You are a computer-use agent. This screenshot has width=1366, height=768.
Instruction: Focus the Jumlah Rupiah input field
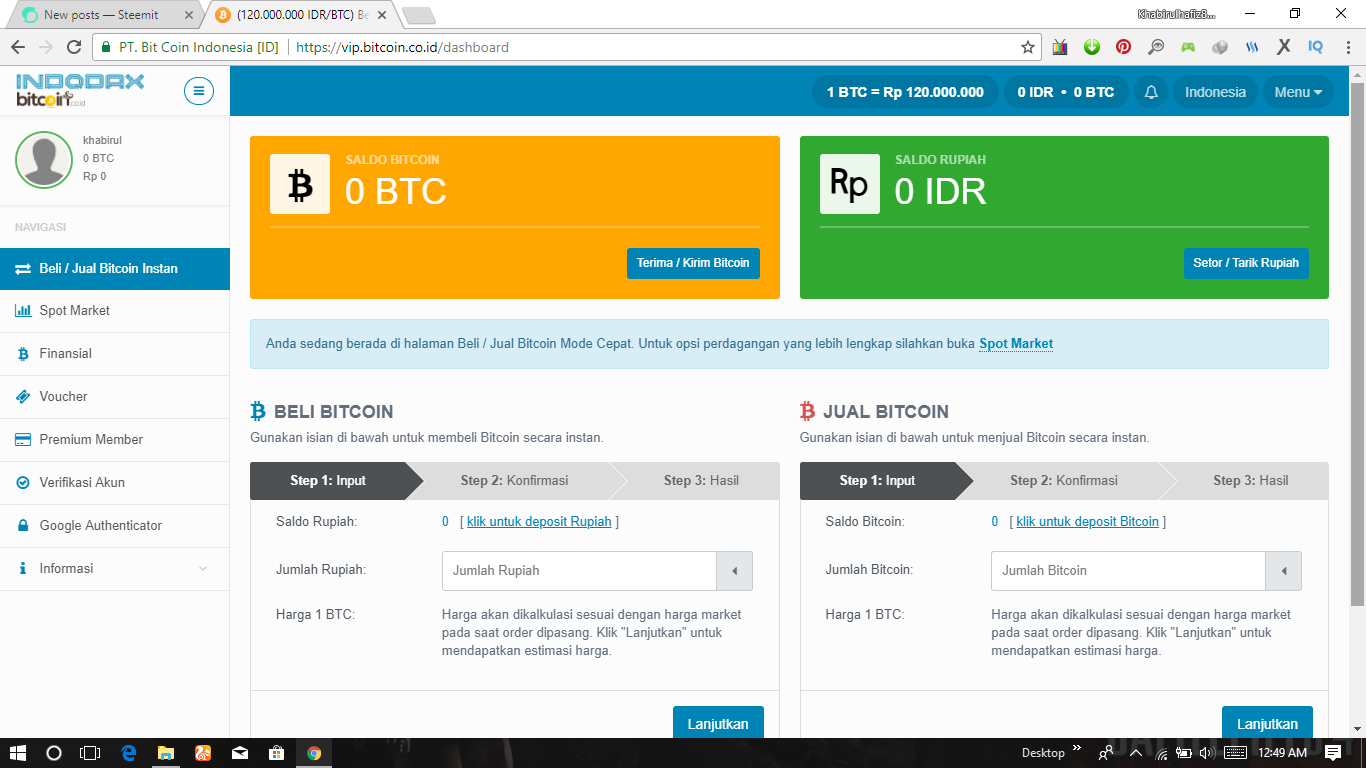pos(579,571)
